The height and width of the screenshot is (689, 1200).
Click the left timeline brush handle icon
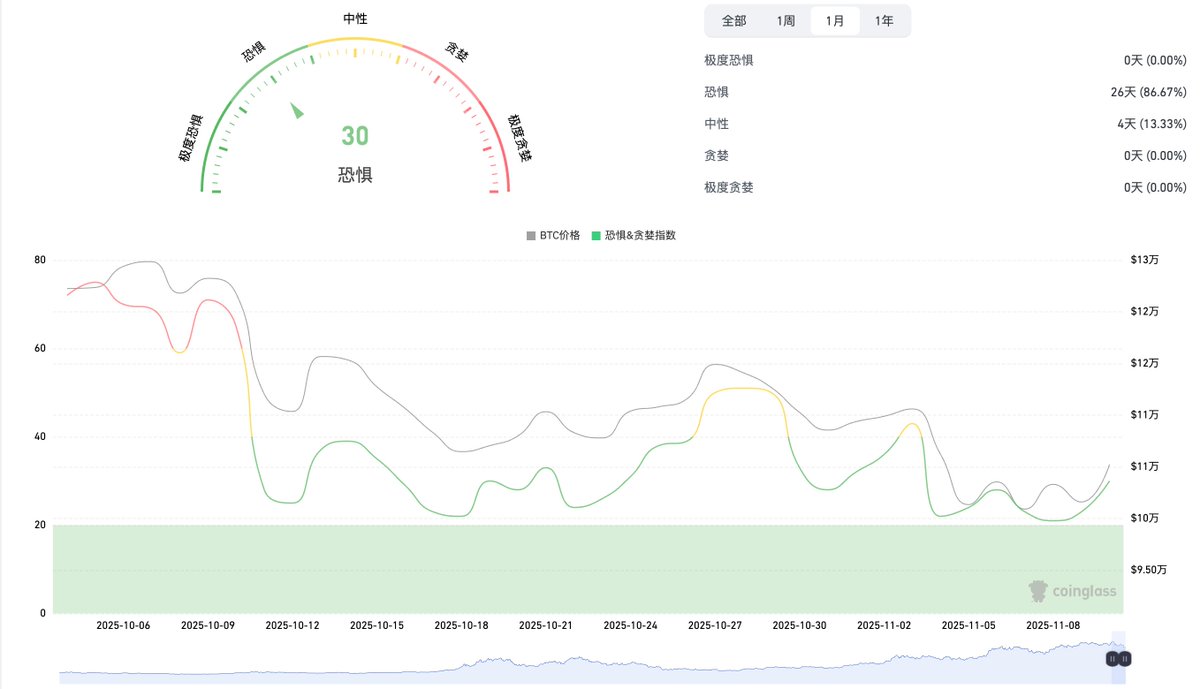pos(1112,659)
